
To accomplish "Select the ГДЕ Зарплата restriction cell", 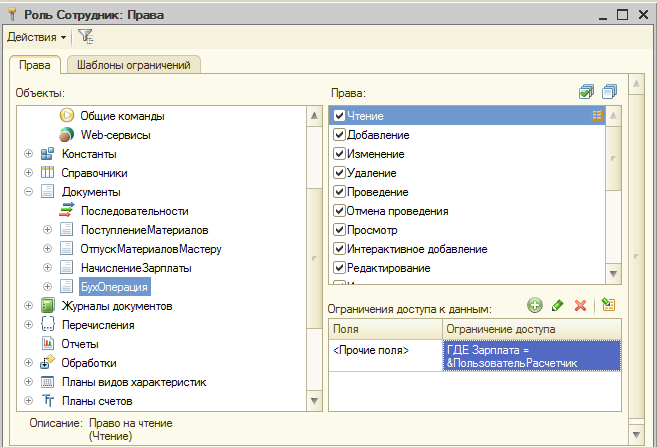I will [x=532, y=356].
